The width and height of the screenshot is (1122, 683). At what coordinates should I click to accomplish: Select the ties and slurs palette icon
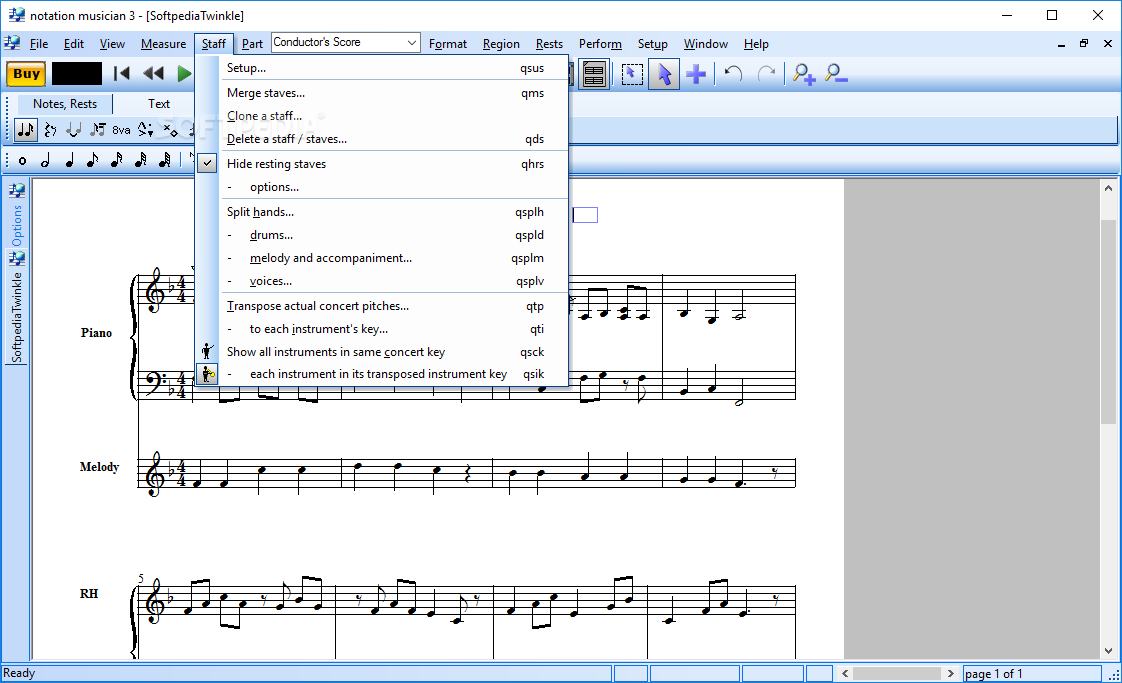74,130
